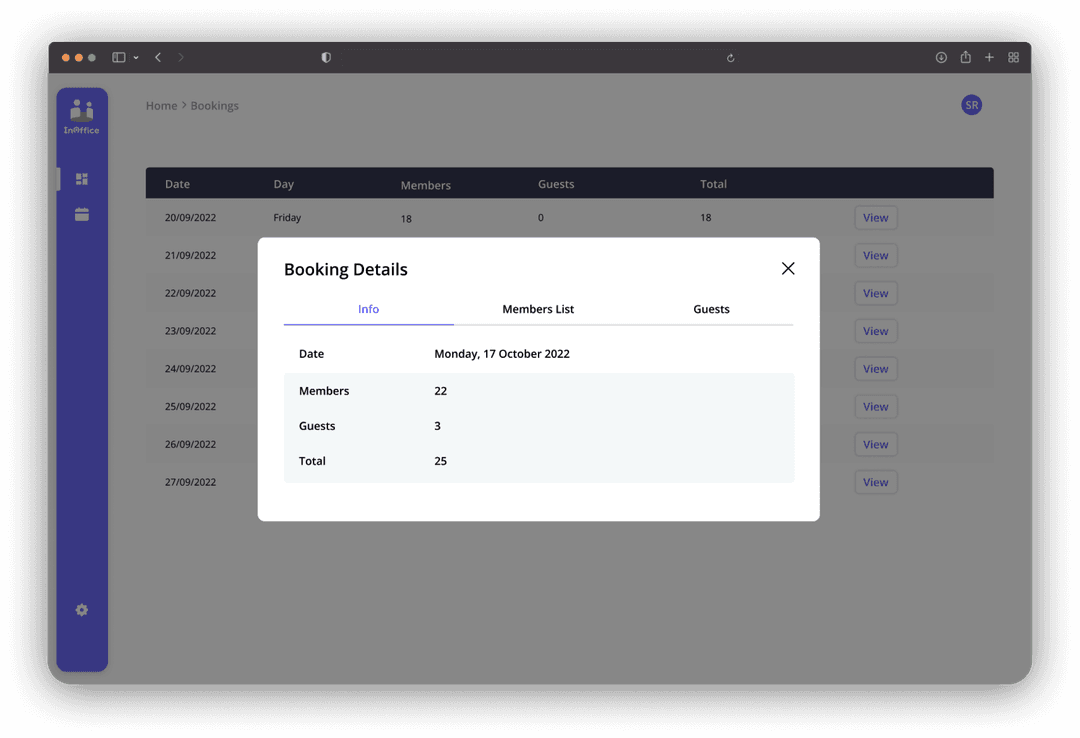Expand the sidebar toggle dropdown arrow
Image resolution: width=1080 pixels, height=738 pixels.
(x=136, y=58)
